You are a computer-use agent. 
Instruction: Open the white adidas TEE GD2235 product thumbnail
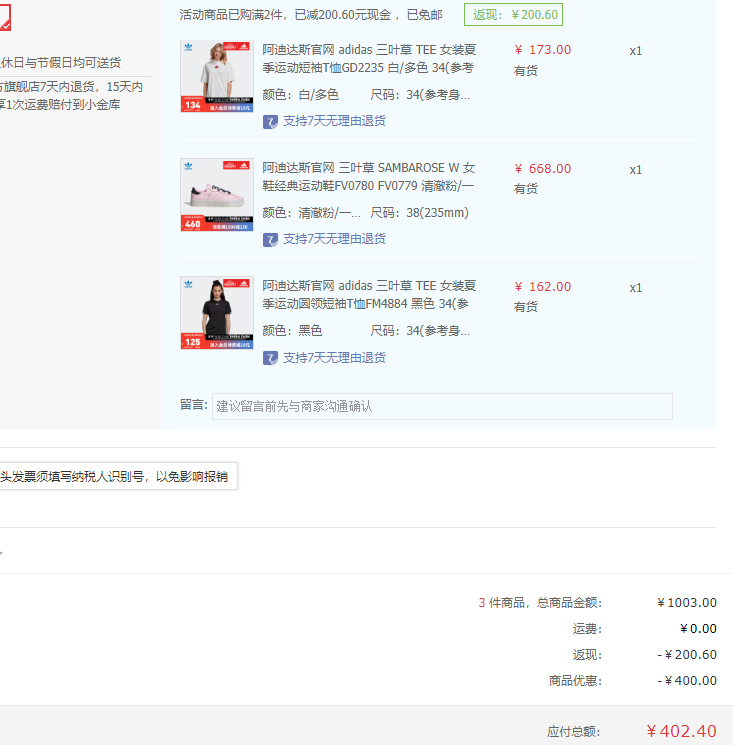[x=217, y=76]
